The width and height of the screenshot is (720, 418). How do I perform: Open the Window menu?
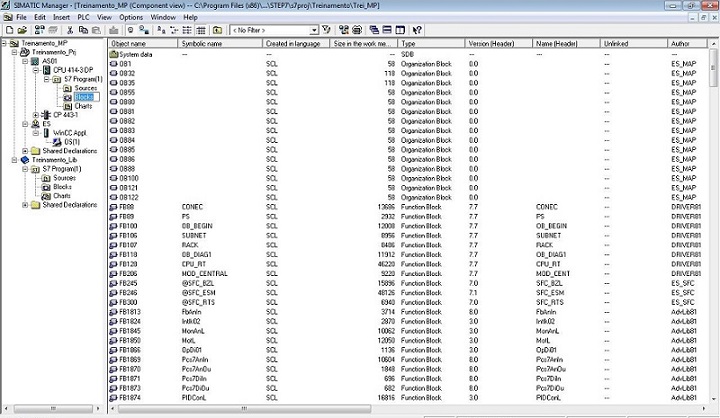(163, 17)
